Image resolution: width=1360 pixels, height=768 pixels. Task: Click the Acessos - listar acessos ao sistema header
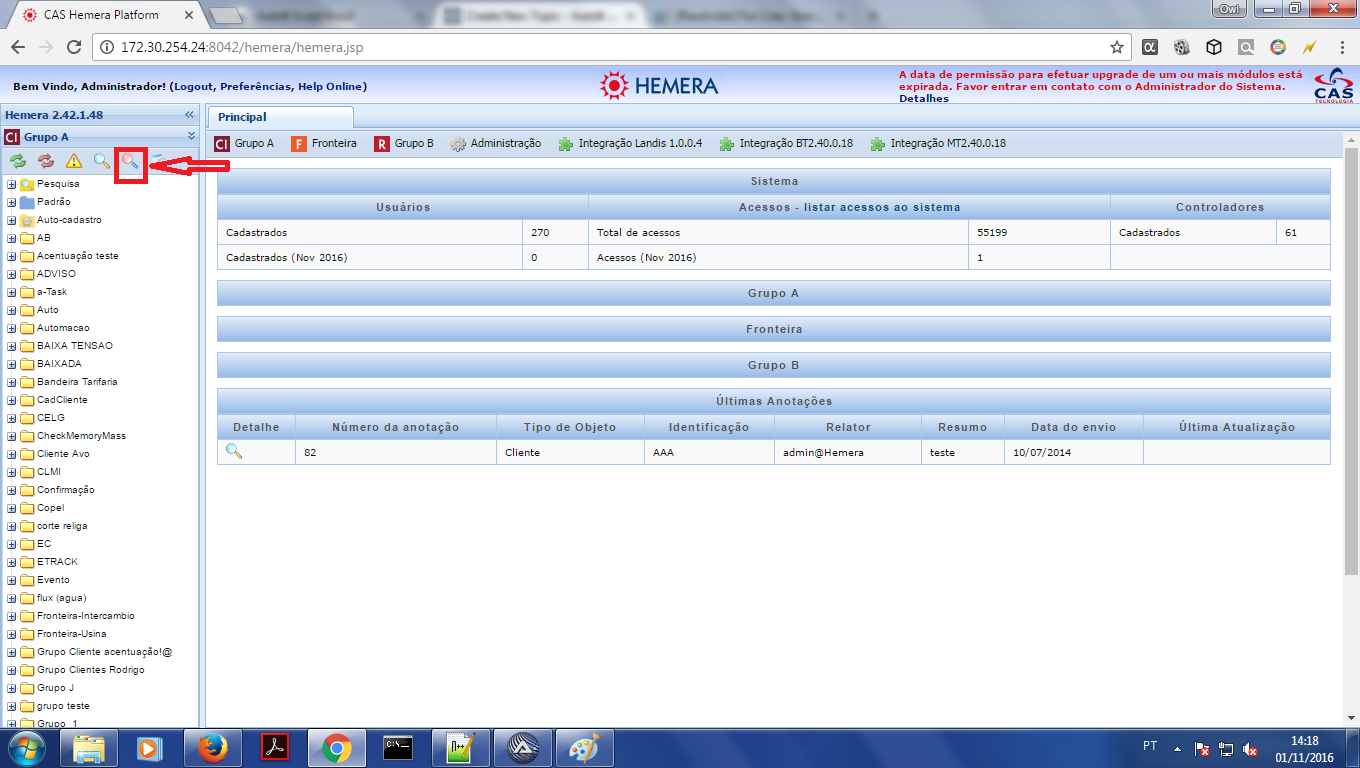849,207
